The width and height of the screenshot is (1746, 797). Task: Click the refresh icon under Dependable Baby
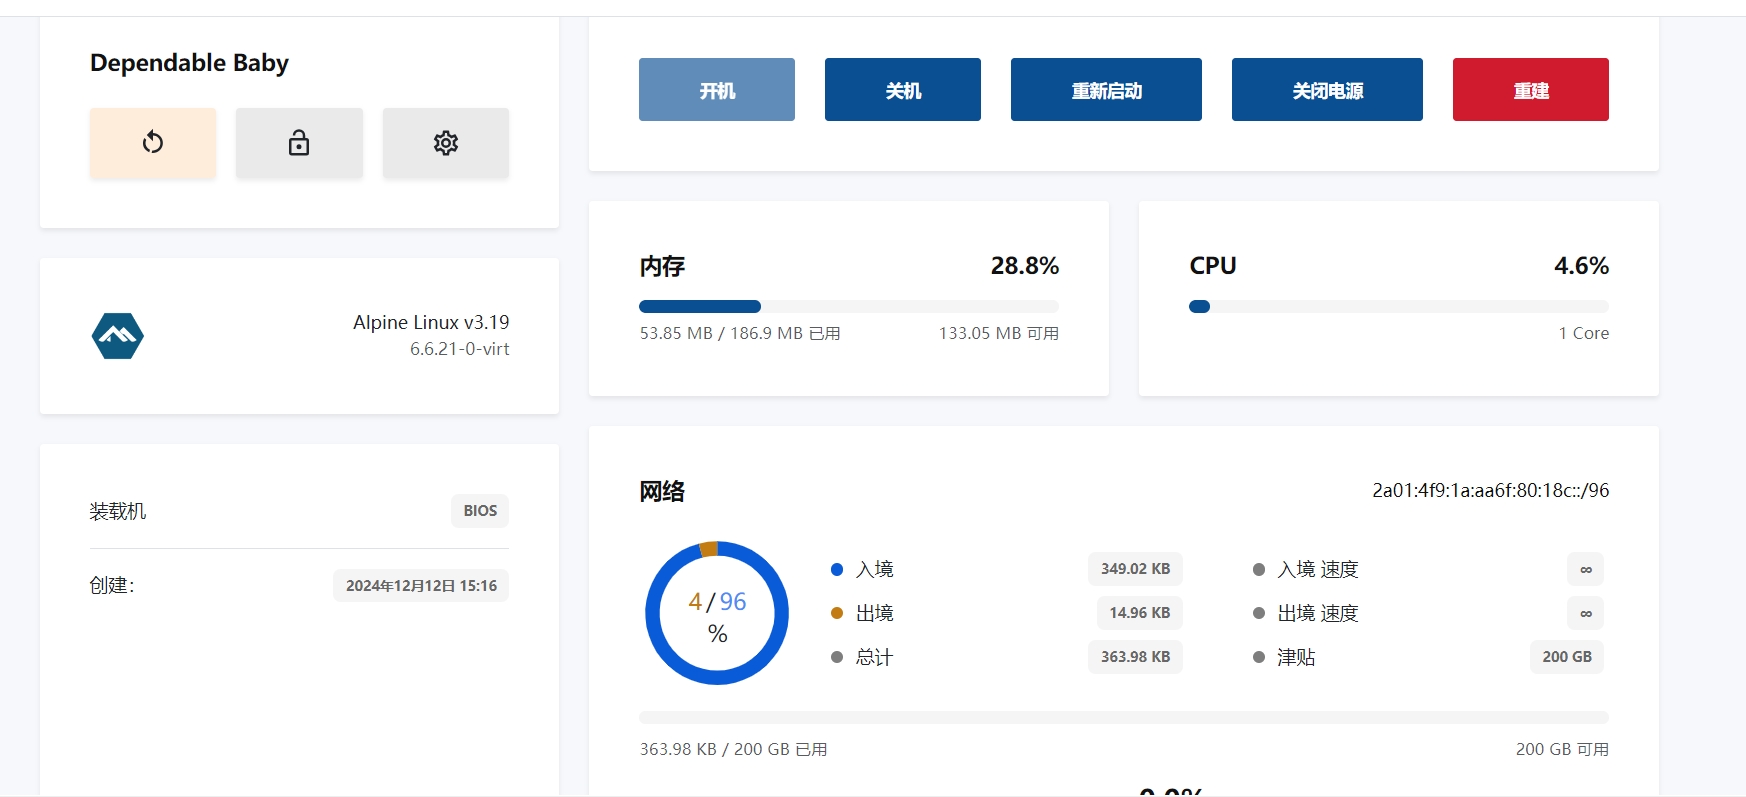153,143
